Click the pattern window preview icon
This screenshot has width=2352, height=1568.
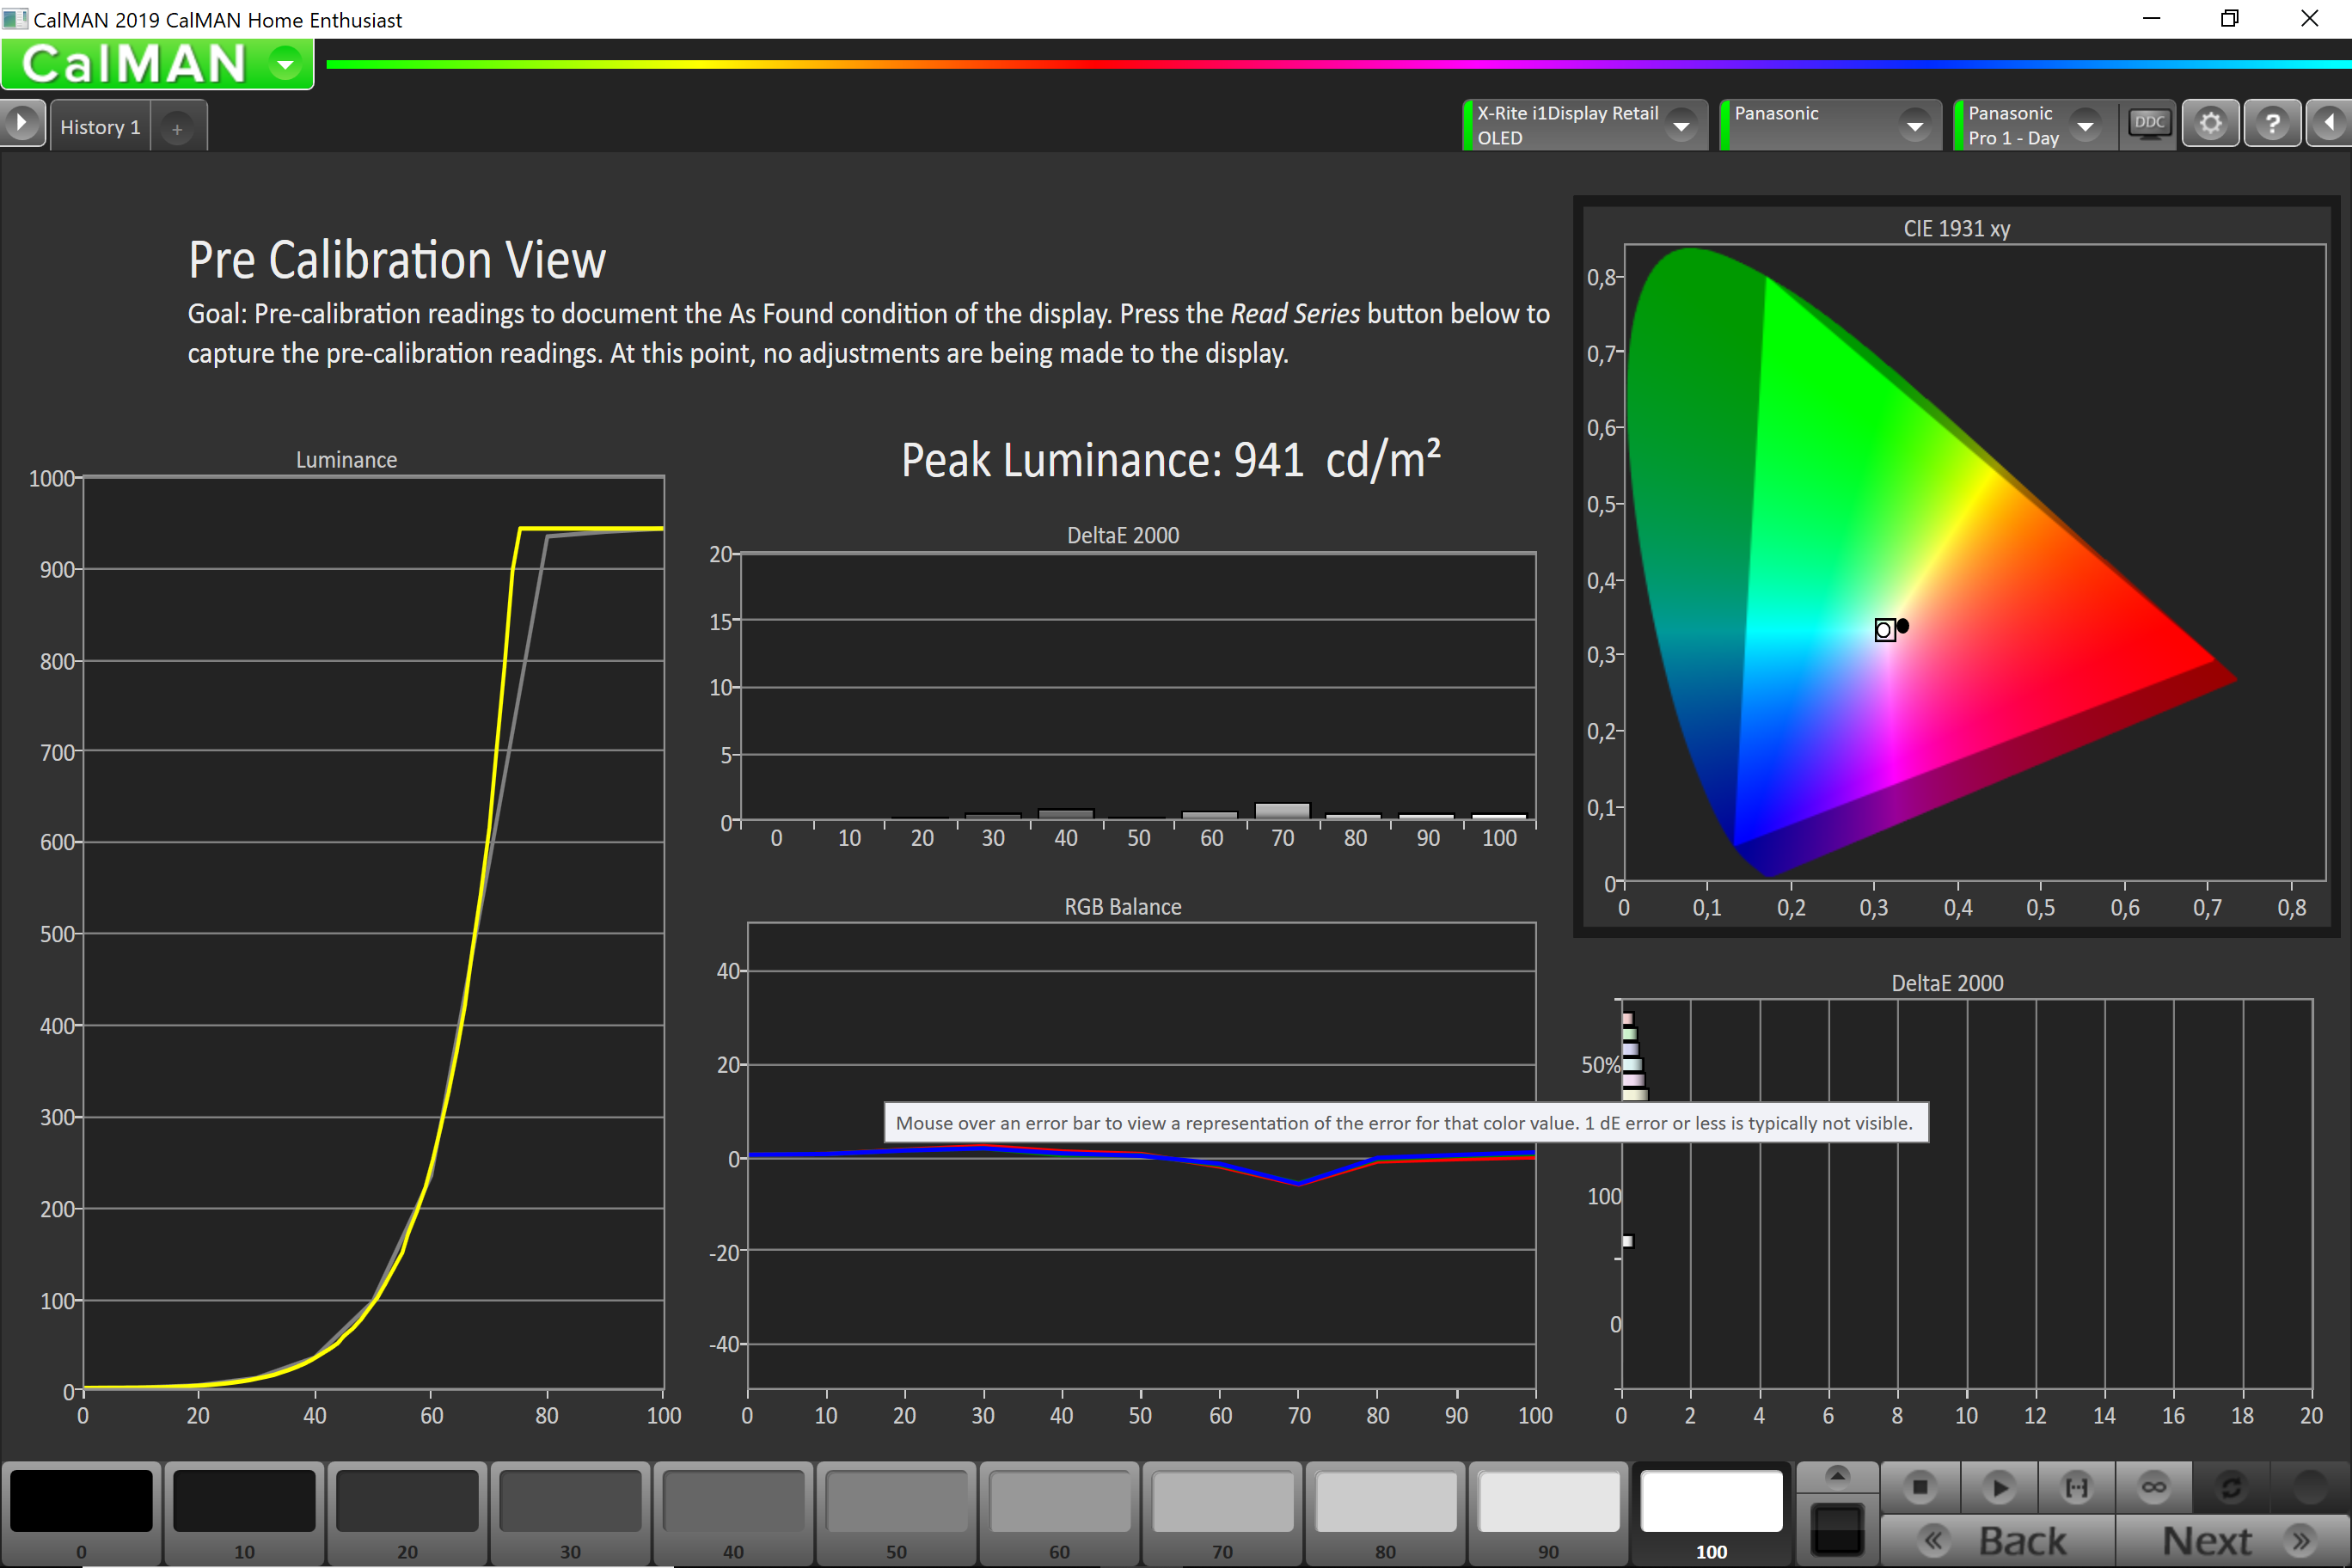click(x=1837, y=1529)
